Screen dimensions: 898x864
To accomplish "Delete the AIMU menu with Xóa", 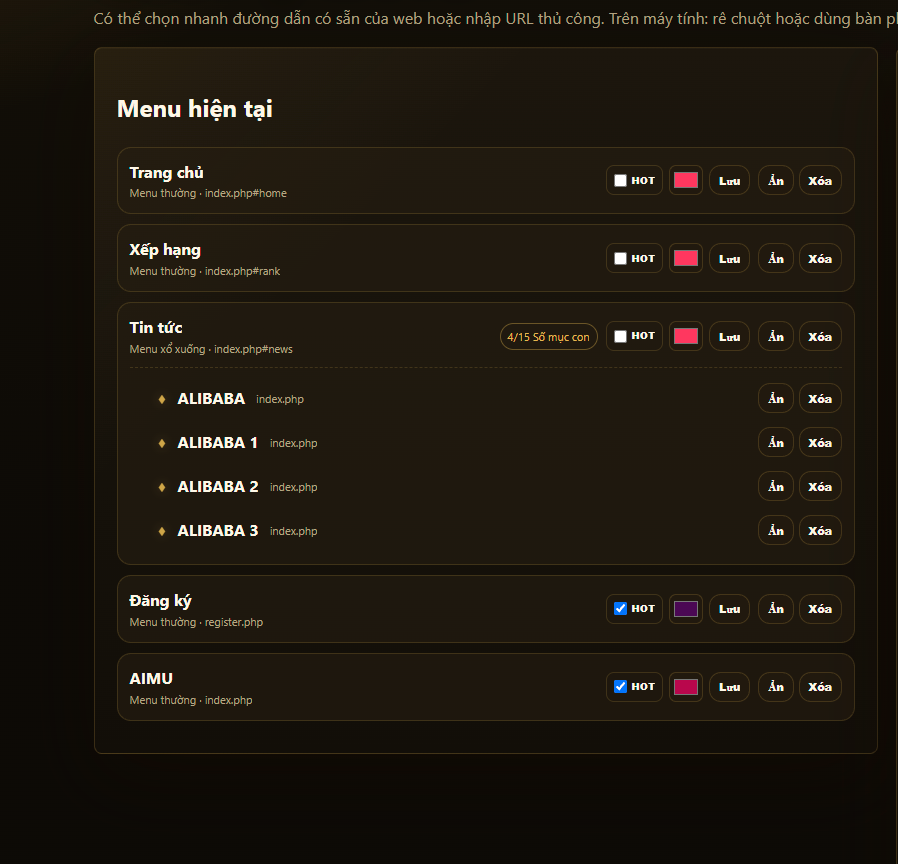I will [x=820, y=687].
